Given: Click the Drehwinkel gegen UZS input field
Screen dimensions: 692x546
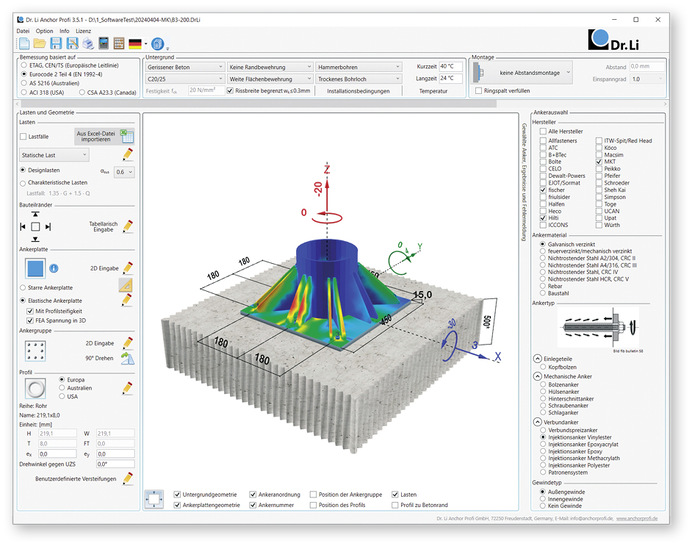Looking at the screenshot, I should [110, 464].
